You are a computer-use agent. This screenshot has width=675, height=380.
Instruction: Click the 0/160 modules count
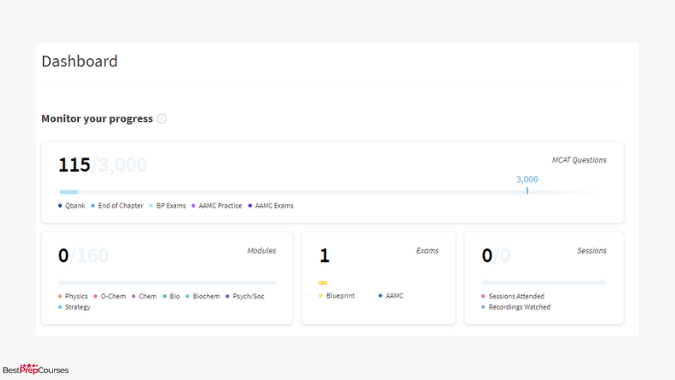click(83, 256)
